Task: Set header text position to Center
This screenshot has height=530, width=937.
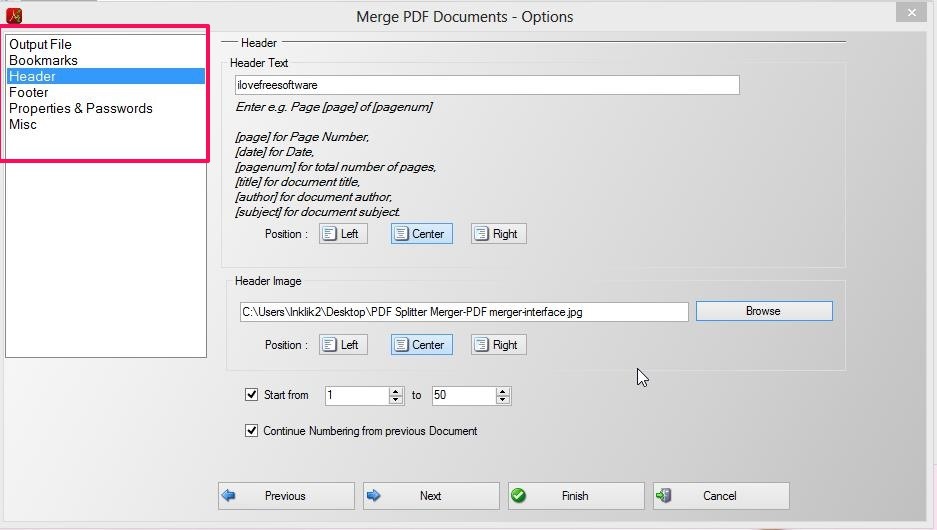Action: (422, 234)
